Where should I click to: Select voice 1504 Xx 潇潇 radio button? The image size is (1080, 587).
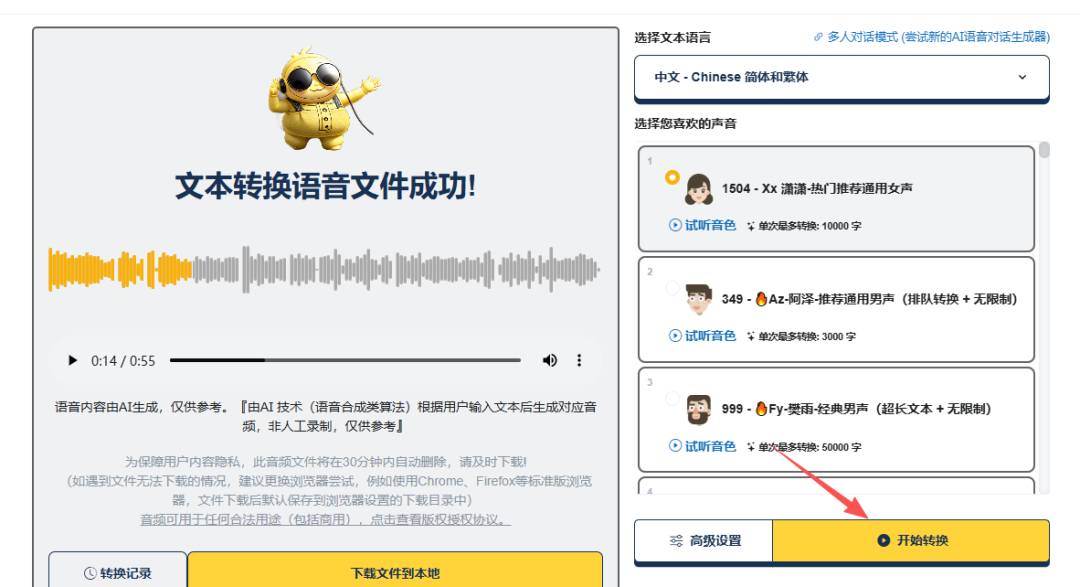point(672,178)
